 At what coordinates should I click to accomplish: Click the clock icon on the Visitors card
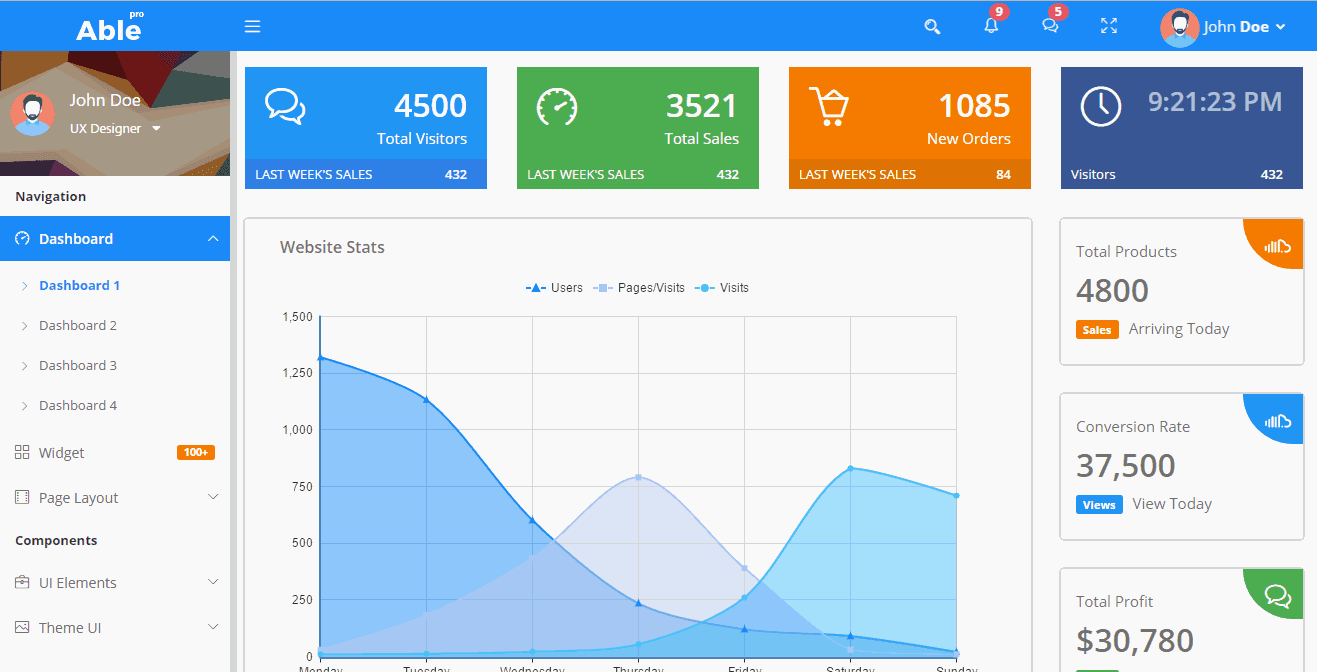[x=1100, y=105]
